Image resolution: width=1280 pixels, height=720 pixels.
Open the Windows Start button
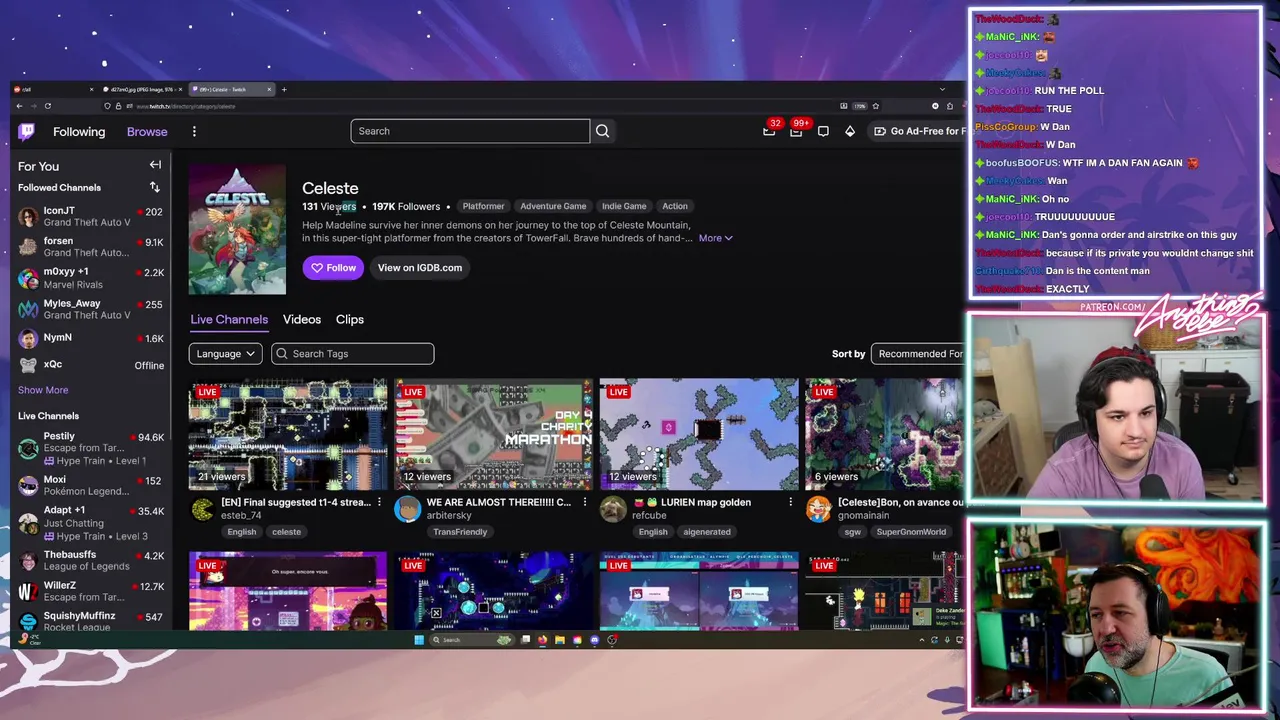[x=419, y=640]
